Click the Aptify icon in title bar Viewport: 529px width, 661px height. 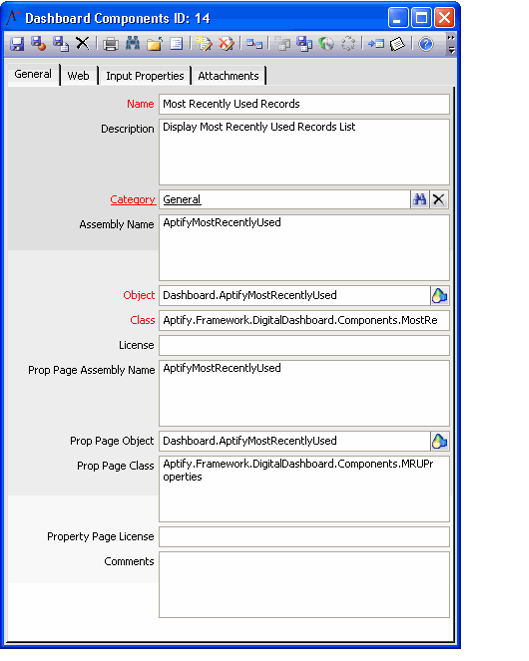point(13,17)
